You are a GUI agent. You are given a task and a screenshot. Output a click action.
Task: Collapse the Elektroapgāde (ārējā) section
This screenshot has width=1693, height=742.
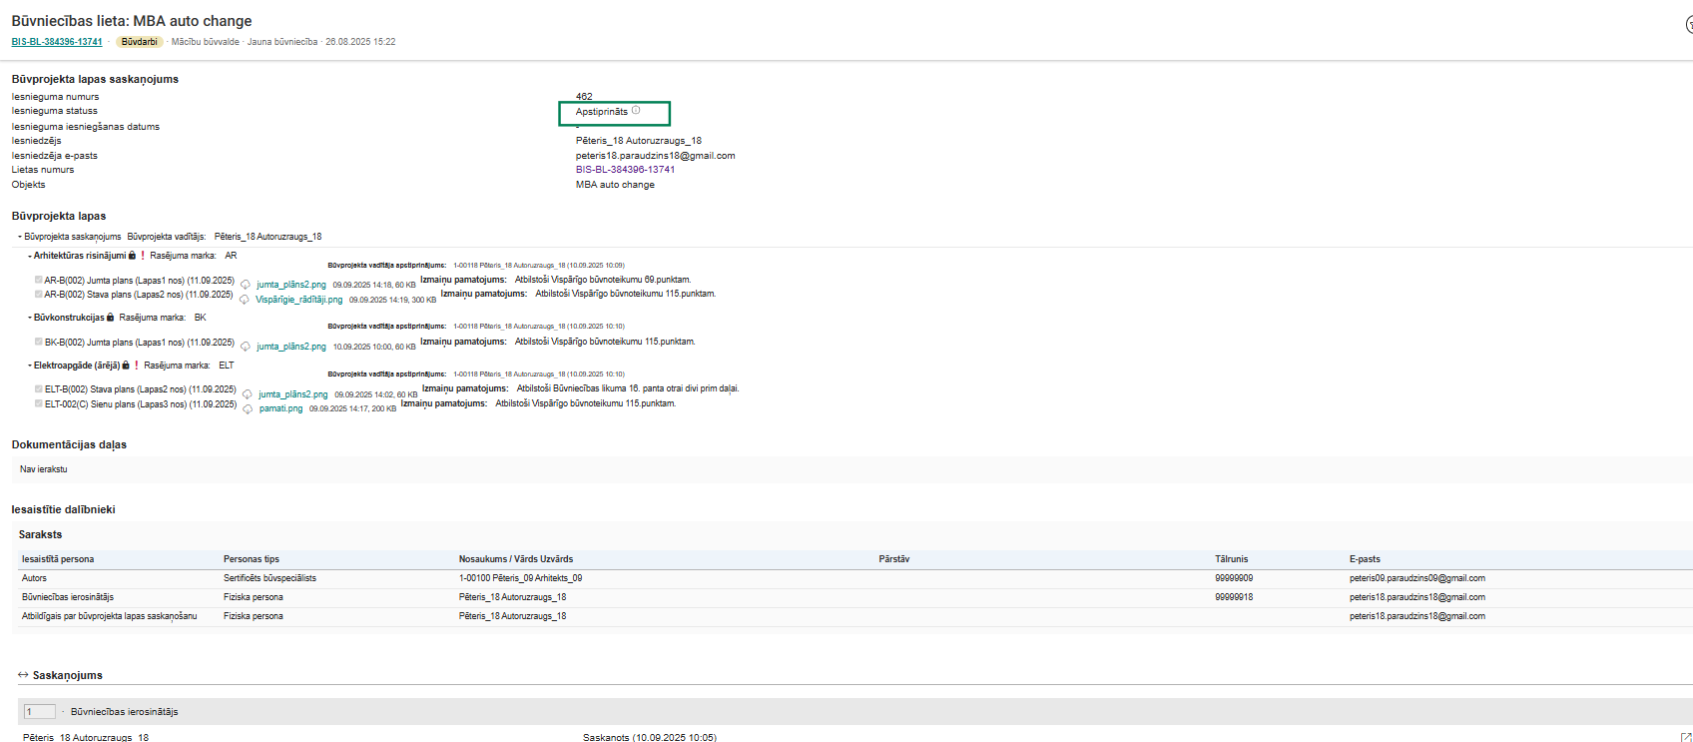[x=29, y=366]
